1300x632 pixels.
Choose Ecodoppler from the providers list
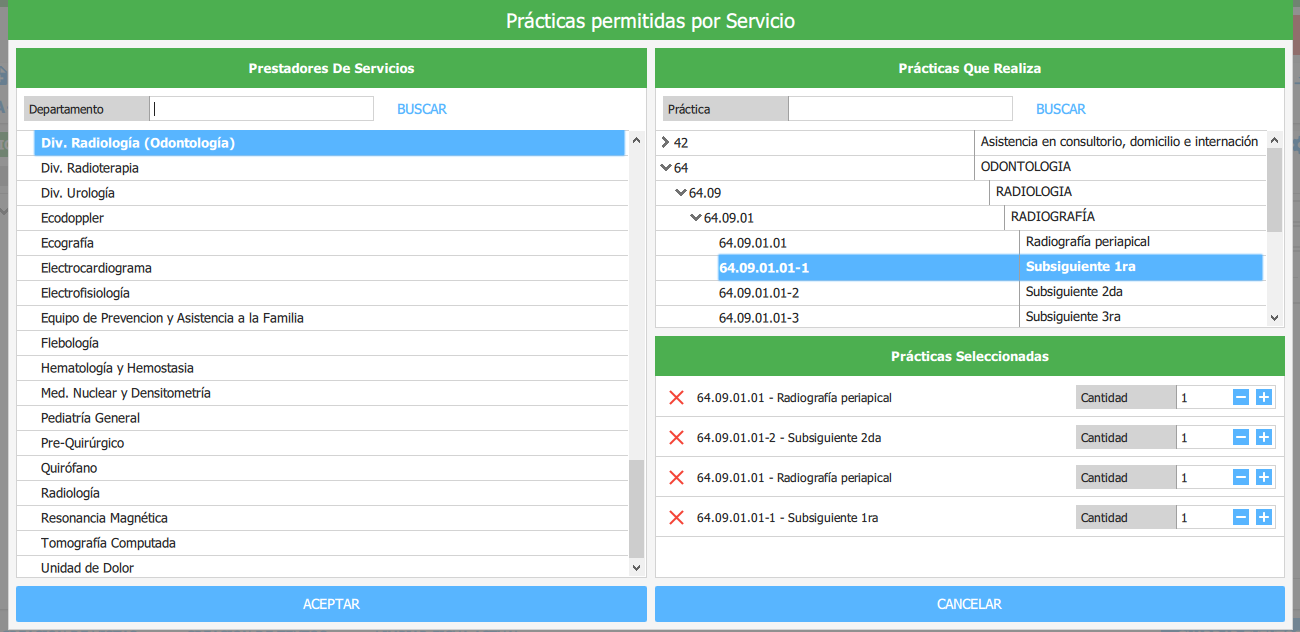[x=72, y=218]
